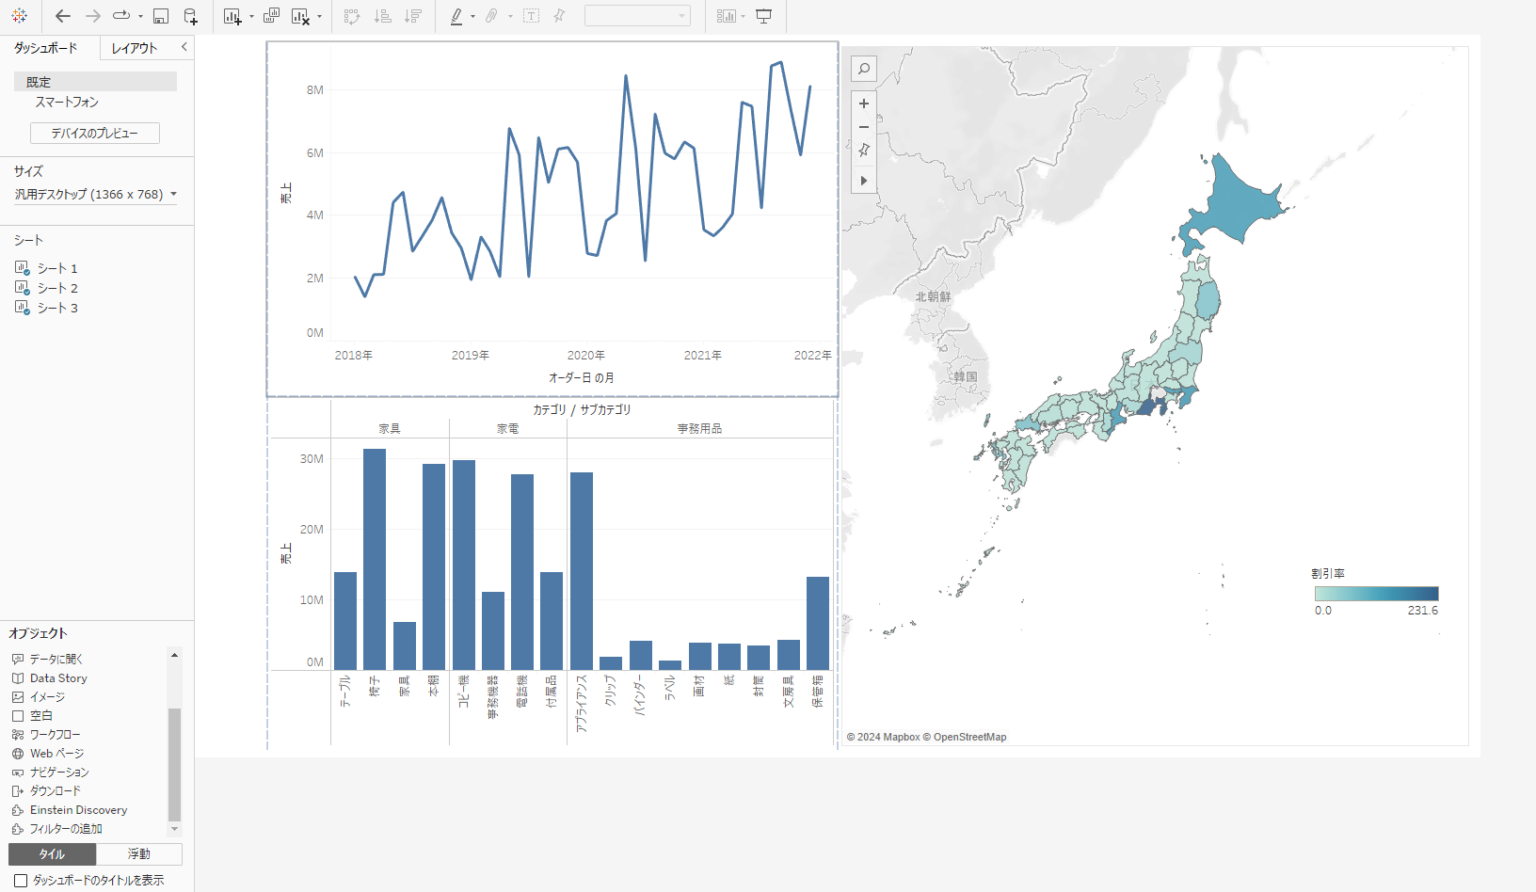Viewport: 1536px width, 892px height.
Task: Enter presentation mode
Action: pyautogui.click(x=761, y=16)
